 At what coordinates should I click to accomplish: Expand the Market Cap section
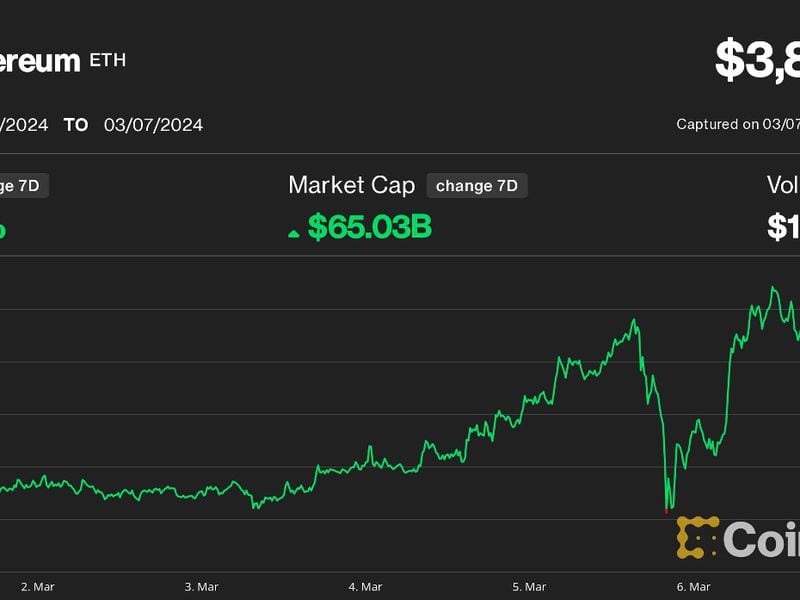pyautogui.click(x=351, y=186)
